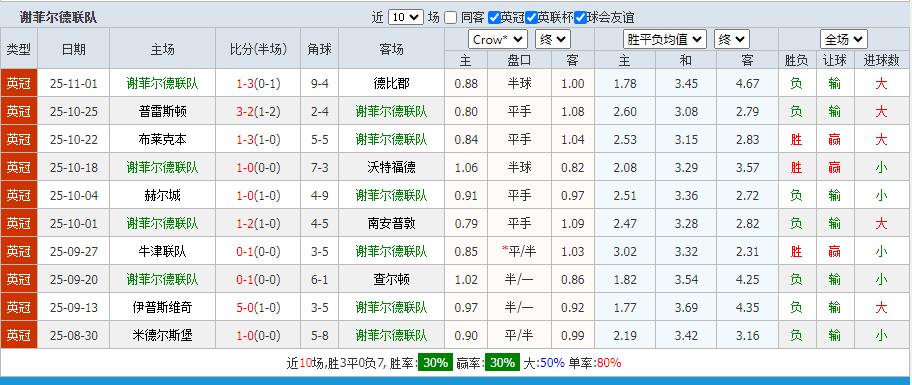Click the date 25-10-22
Image resolution: width=912 pixels, height=385 pixels.
73,140
